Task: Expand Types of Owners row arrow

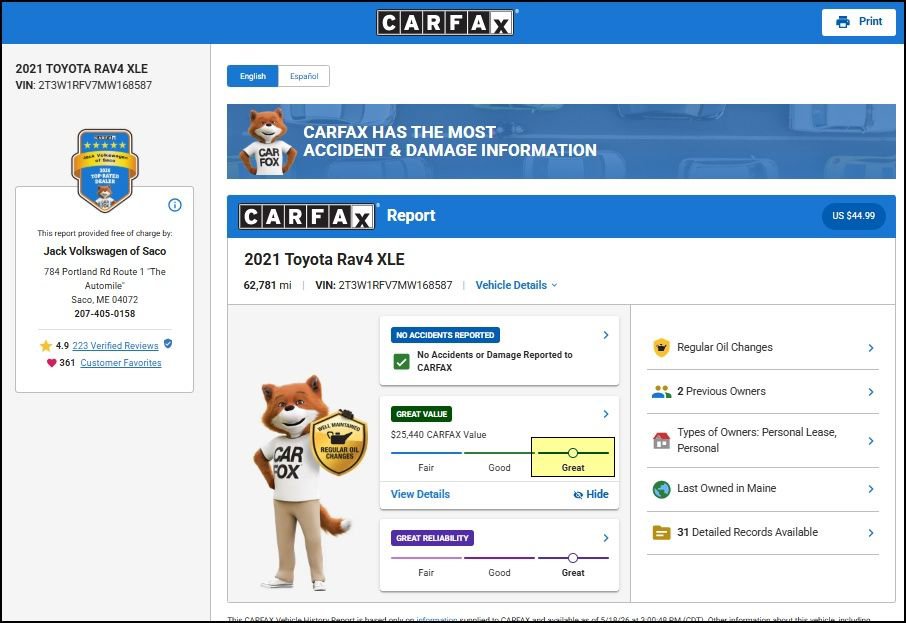Action: click(x=871, y=441)
